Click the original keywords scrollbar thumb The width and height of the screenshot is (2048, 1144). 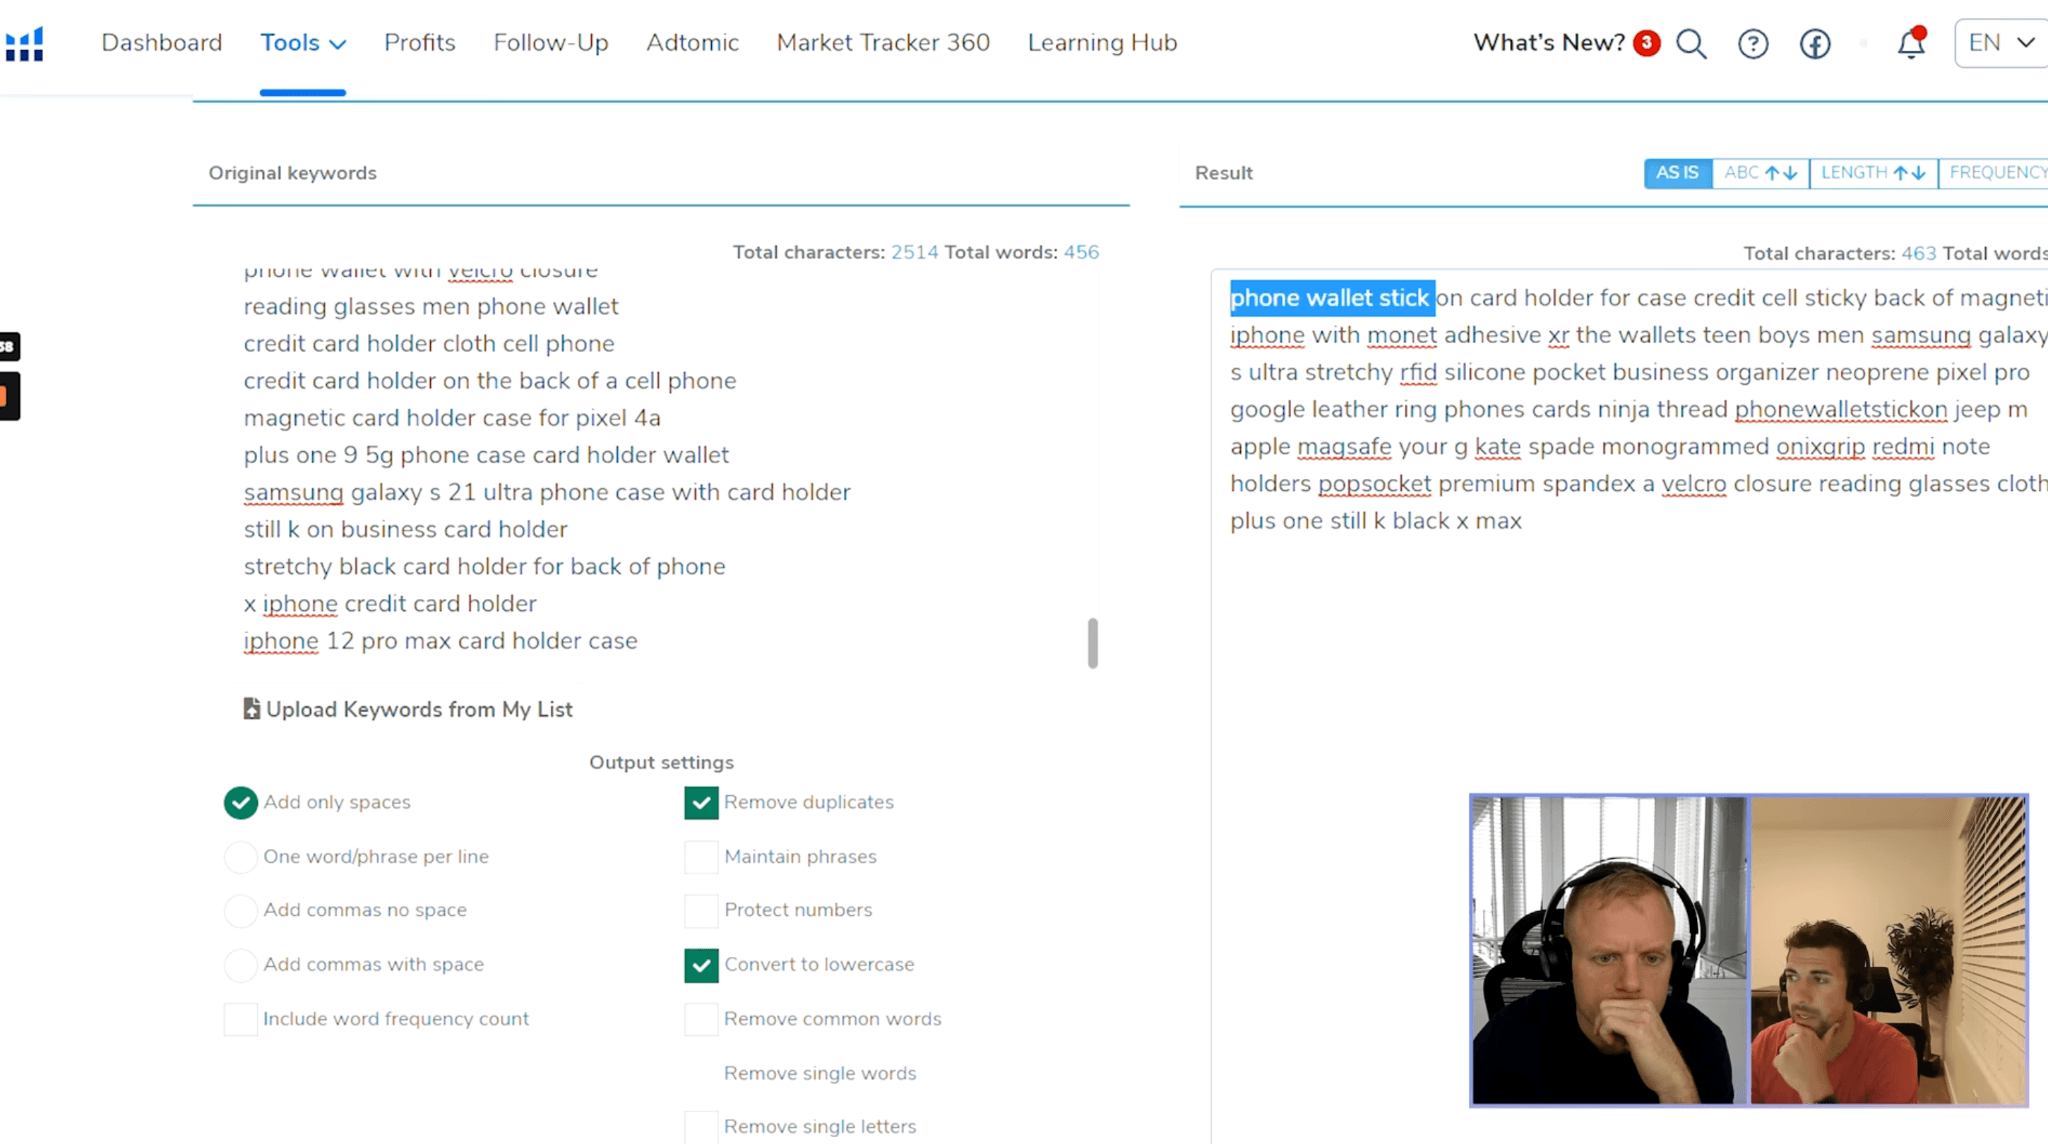(1092, 642)
